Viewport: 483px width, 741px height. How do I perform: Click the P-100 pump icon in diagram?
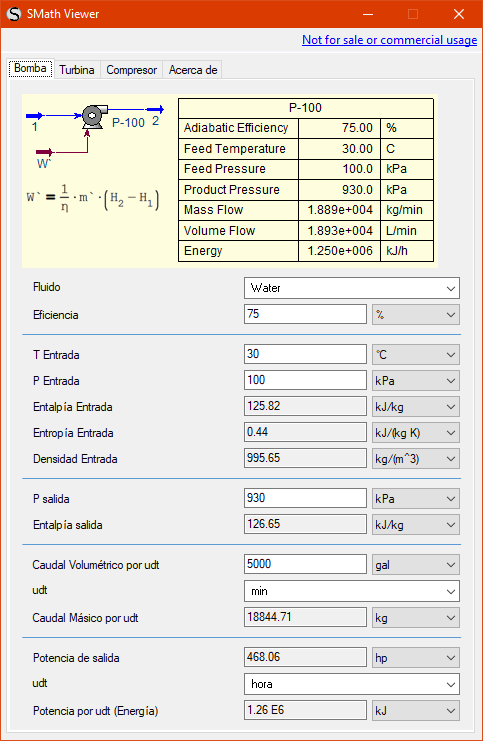94,116
